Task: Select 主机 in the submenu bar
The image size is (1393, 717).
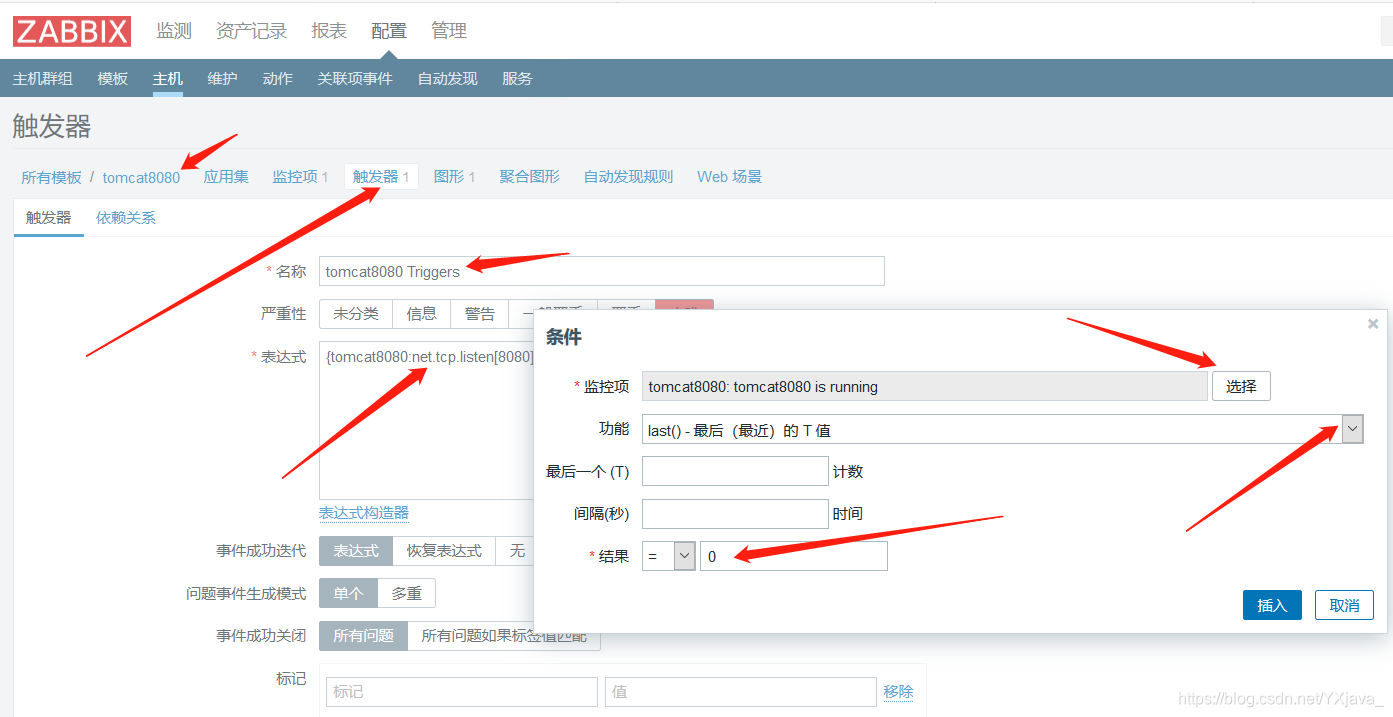Action: tap(168, 78)
